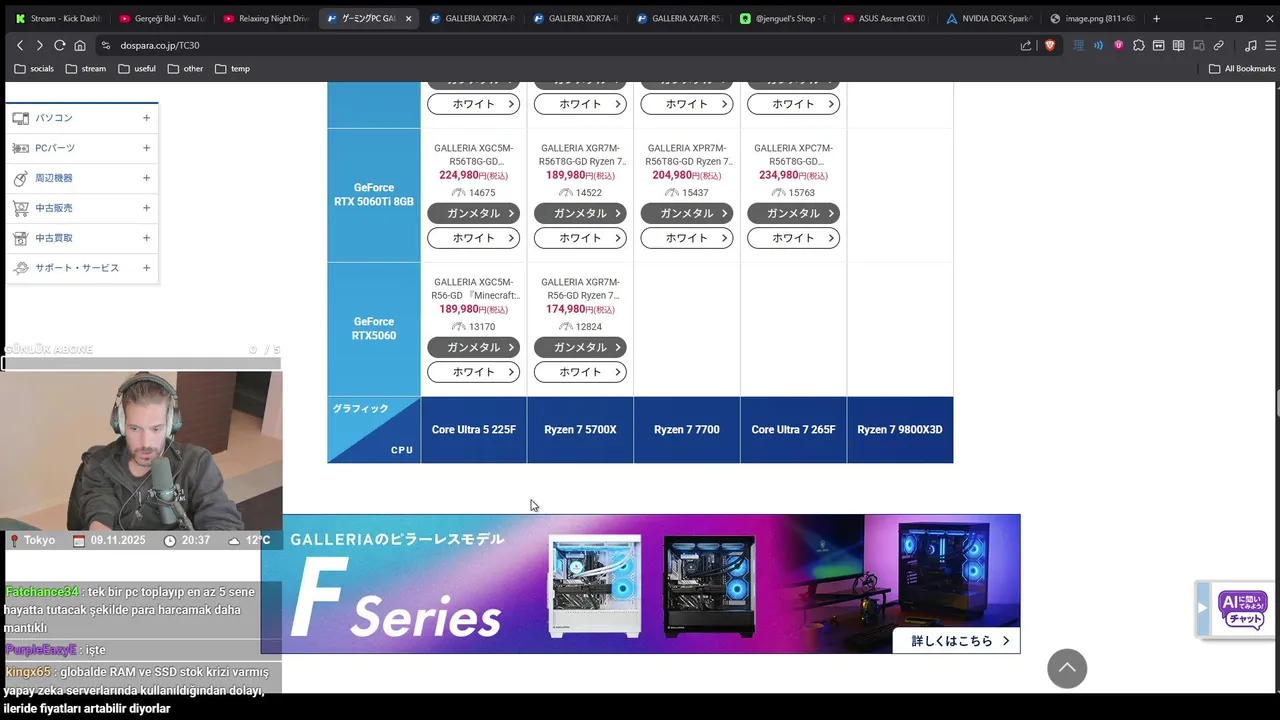
Task: Click the パソコン monitor icon in sidebar
Action: (x=20, y=118)
